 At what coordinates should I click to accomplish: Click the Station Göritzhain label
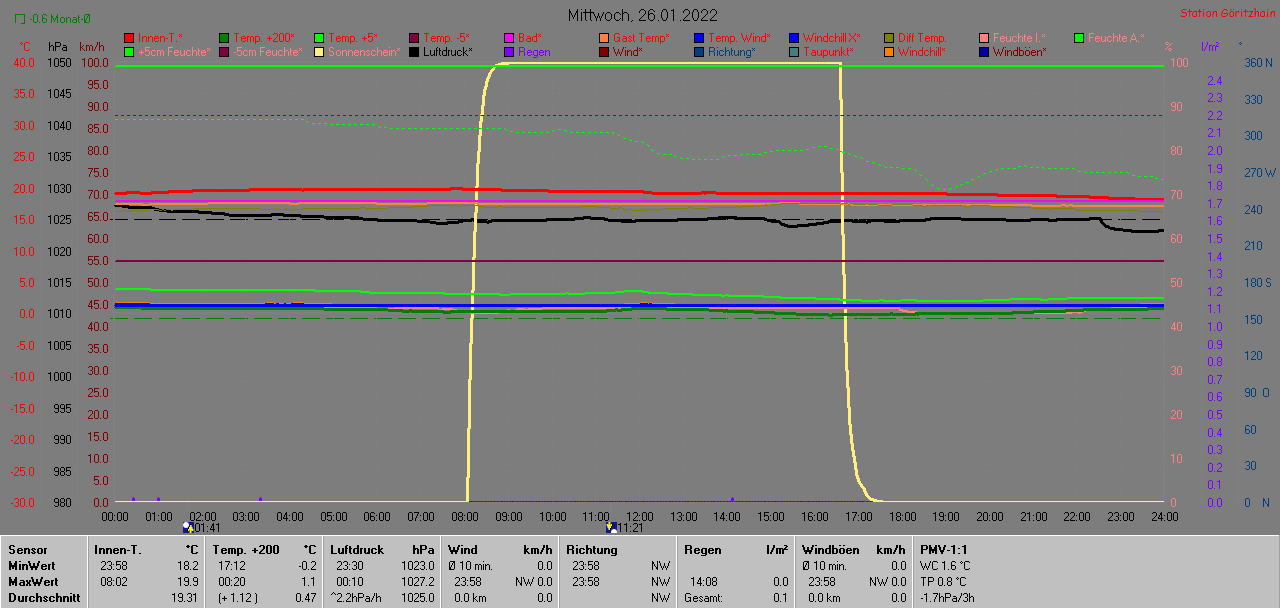[1226, 14]
